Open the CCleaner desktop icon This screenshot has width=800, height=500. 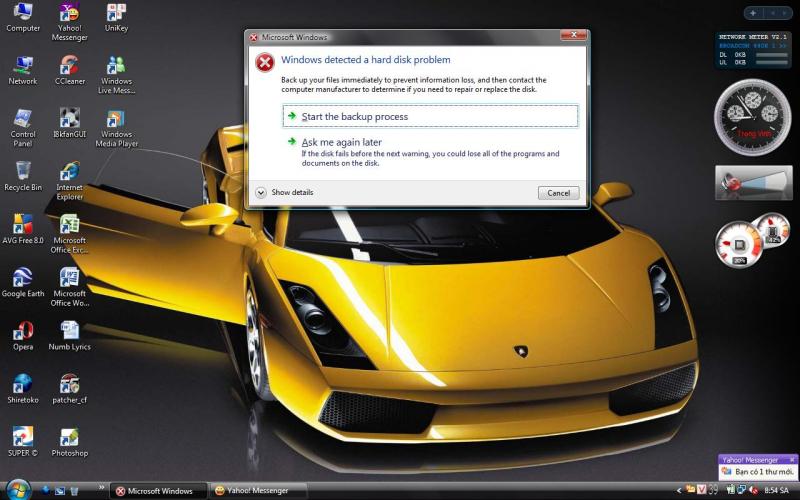[70, 66]
